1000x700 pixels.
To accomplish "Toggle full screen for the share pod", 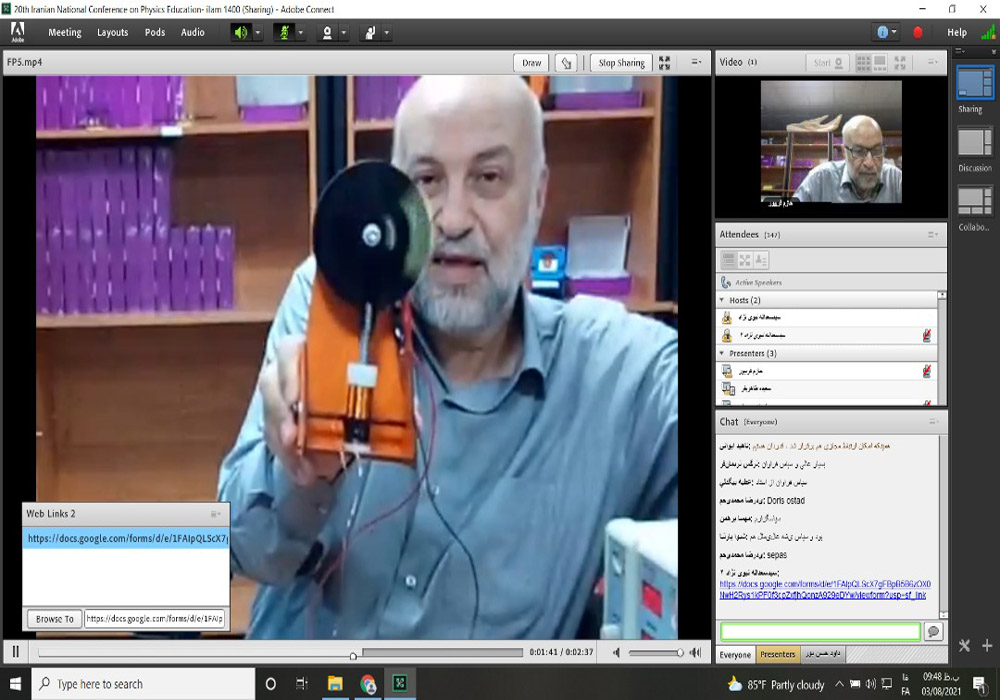I will click(664, 63).
